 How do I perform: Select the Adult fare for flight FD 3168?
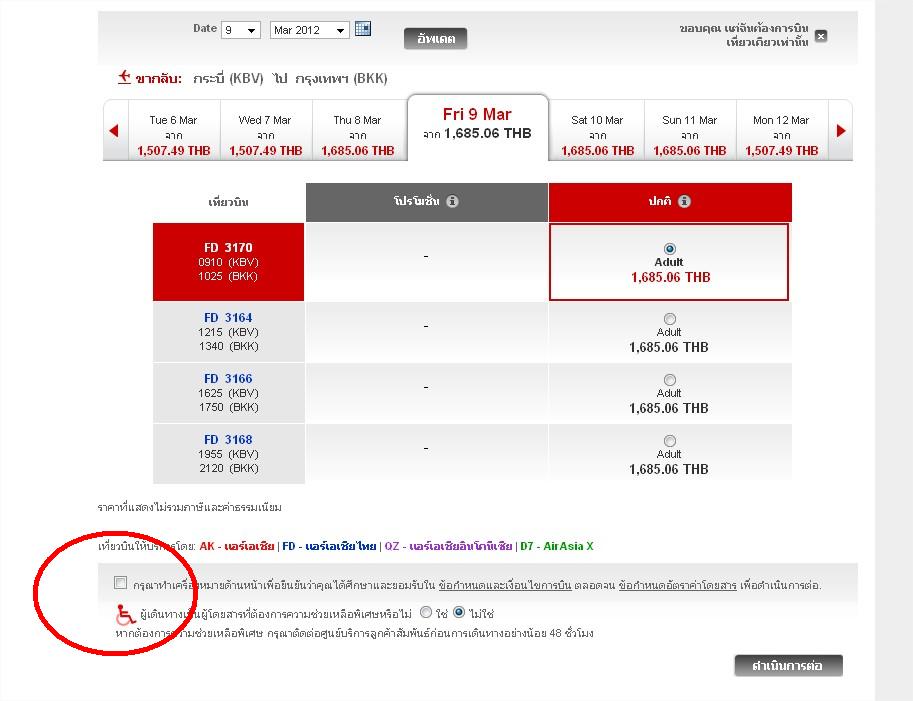click(670, 441)
